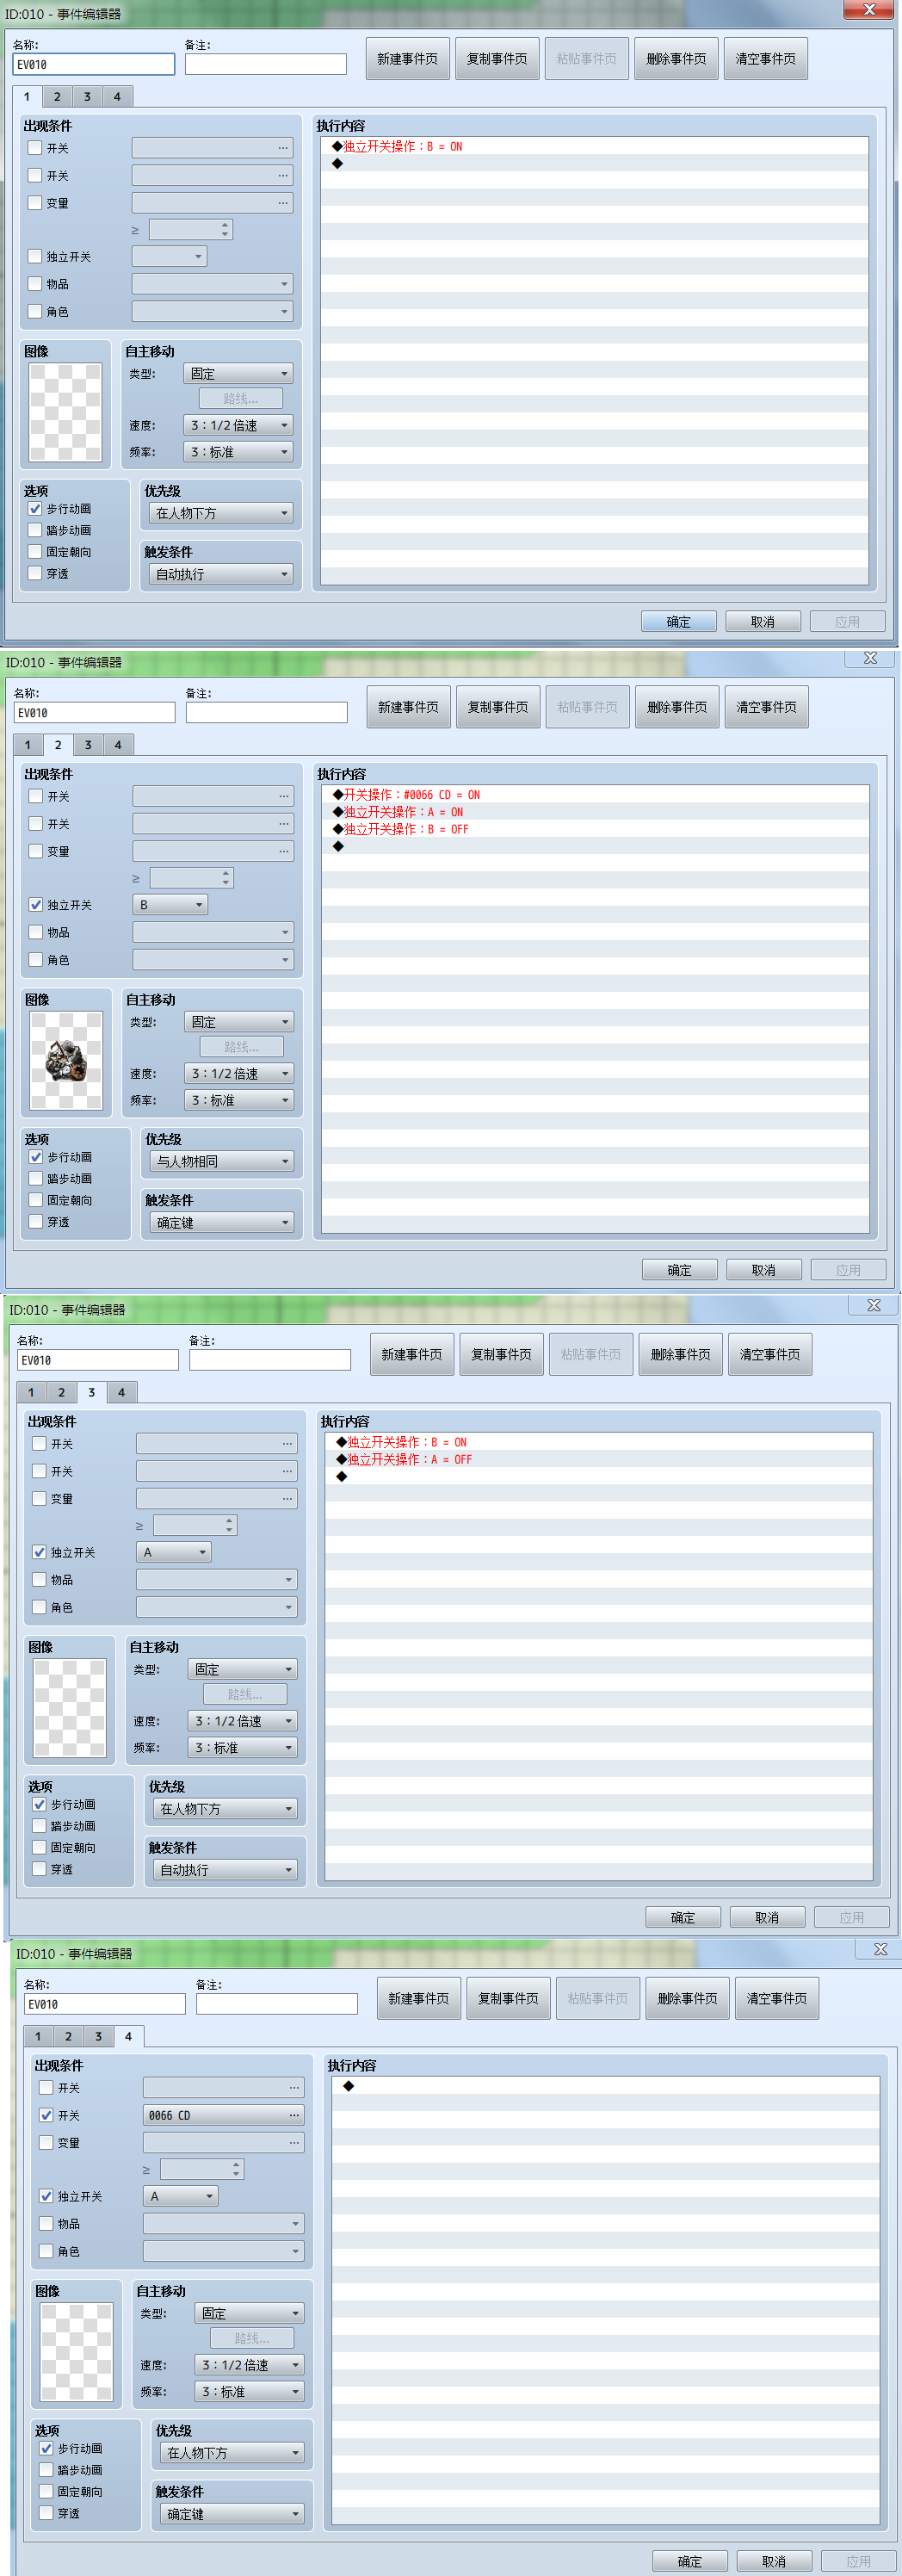Screen dimensions: 902x2576
Task: Enable 踏步动画 in the page 3 window
Action: (x=39, y=1825)
